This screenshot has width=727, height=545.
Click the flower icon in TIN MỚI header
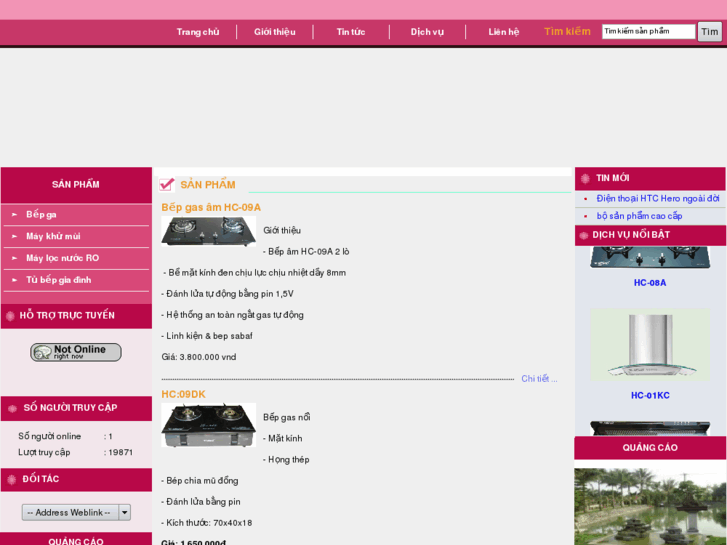point(585,178)
